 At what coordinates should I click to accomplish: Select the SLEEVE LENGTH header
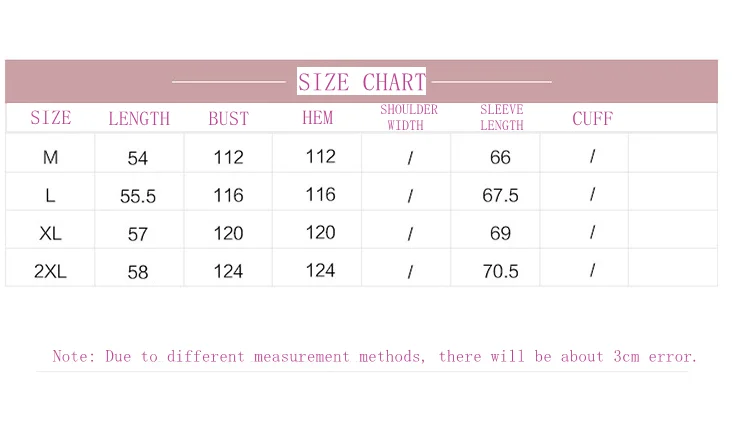[x=501, y=118]
